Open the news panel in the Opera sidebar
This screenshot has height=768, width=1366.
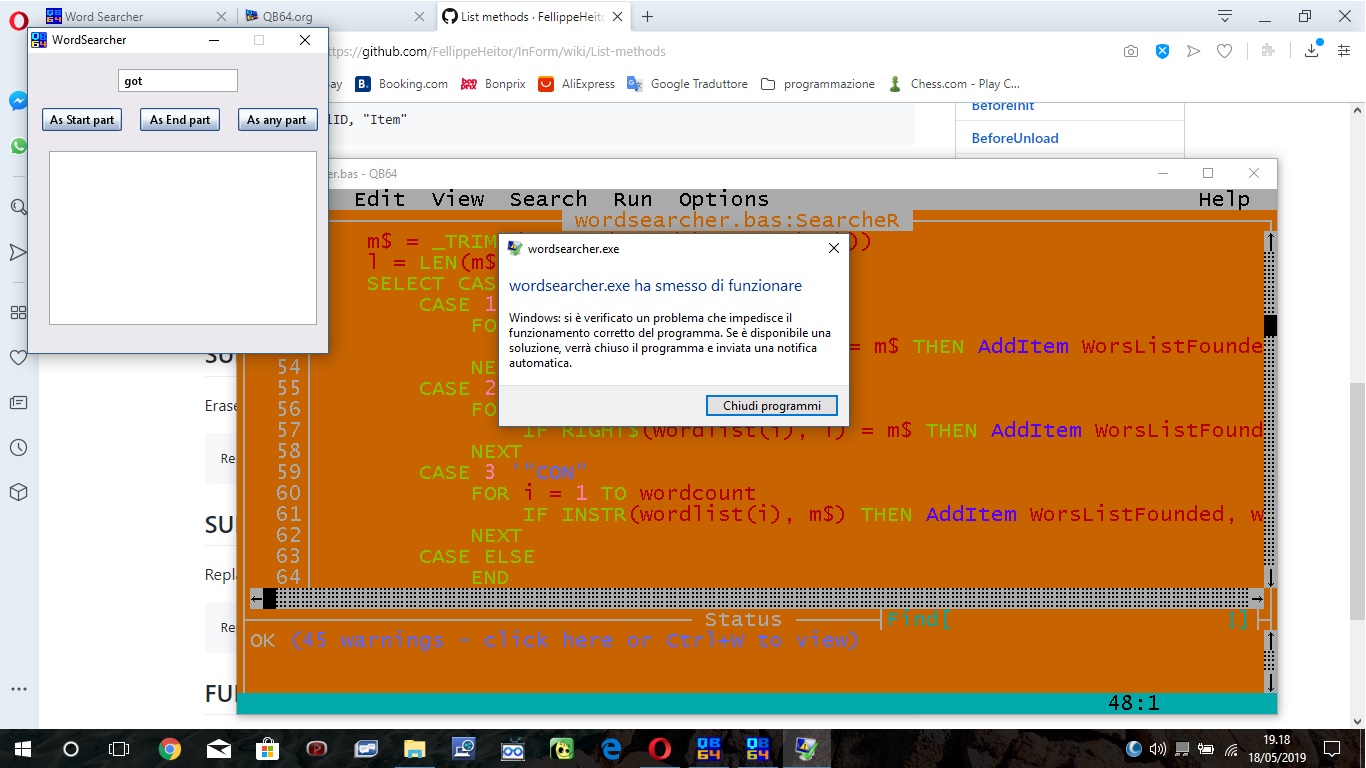[18, 402]
